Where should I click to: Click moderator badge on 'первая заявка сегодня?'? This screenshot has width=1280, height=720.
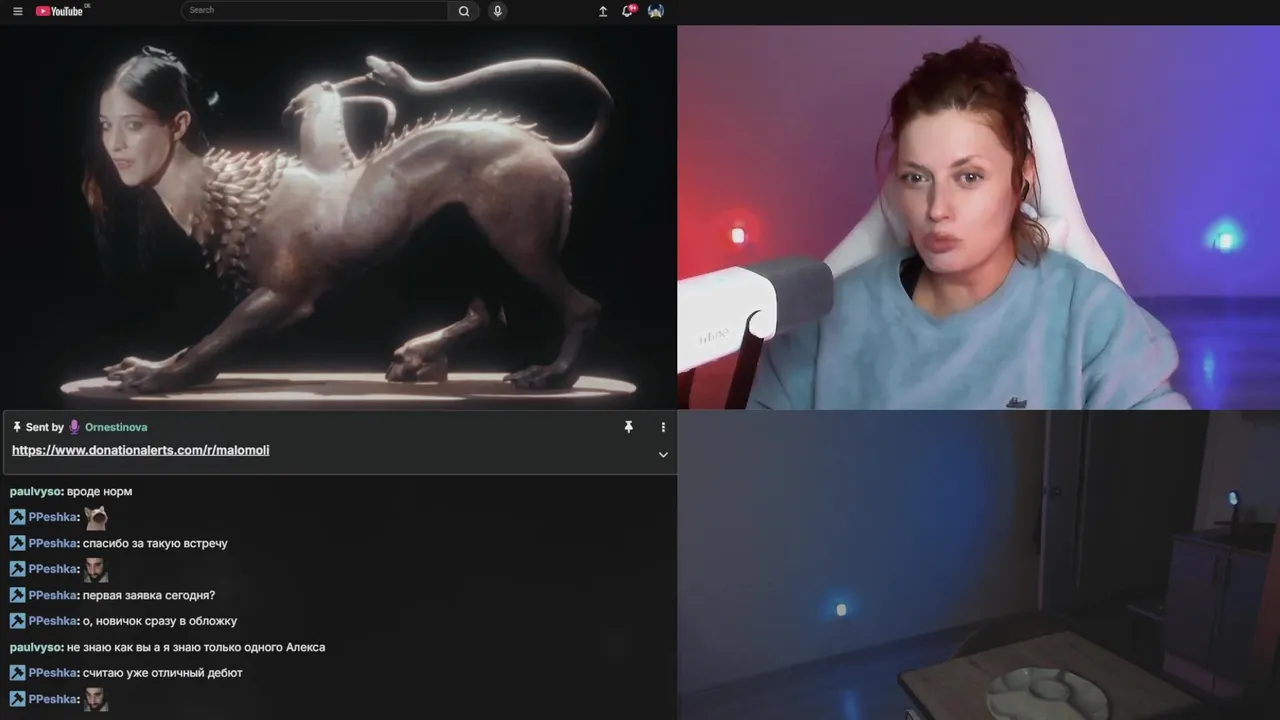(x=17, y=595)
